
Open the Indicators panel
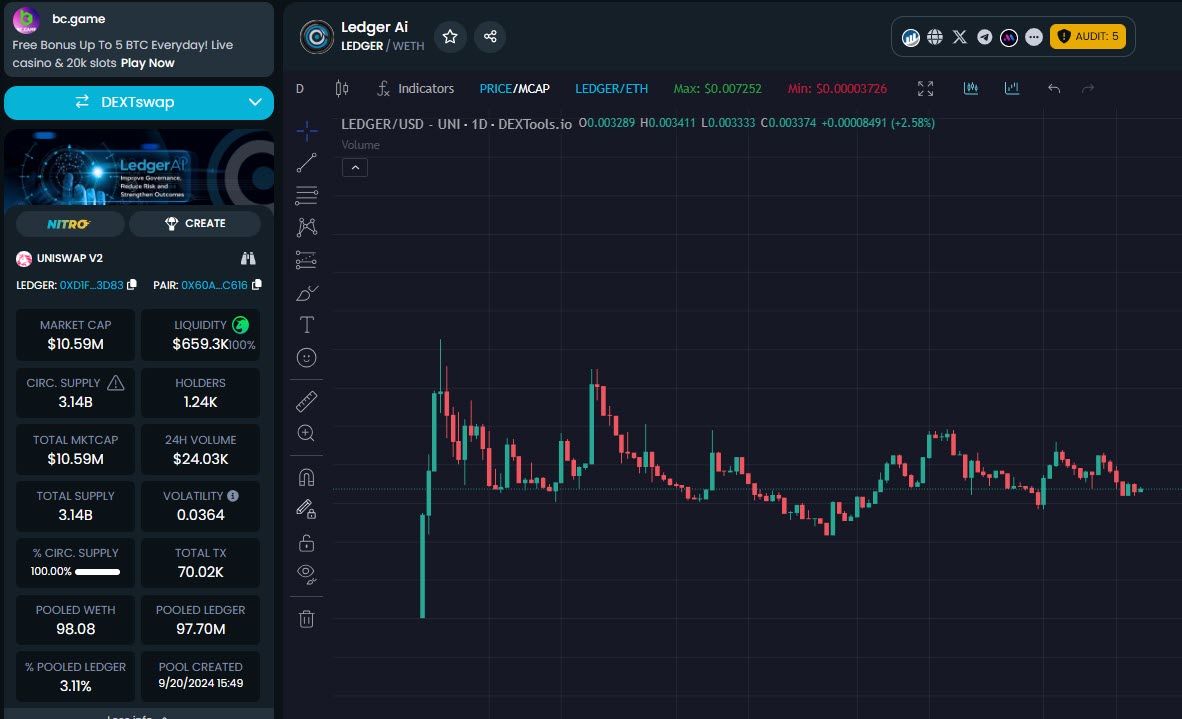point(416,88)
